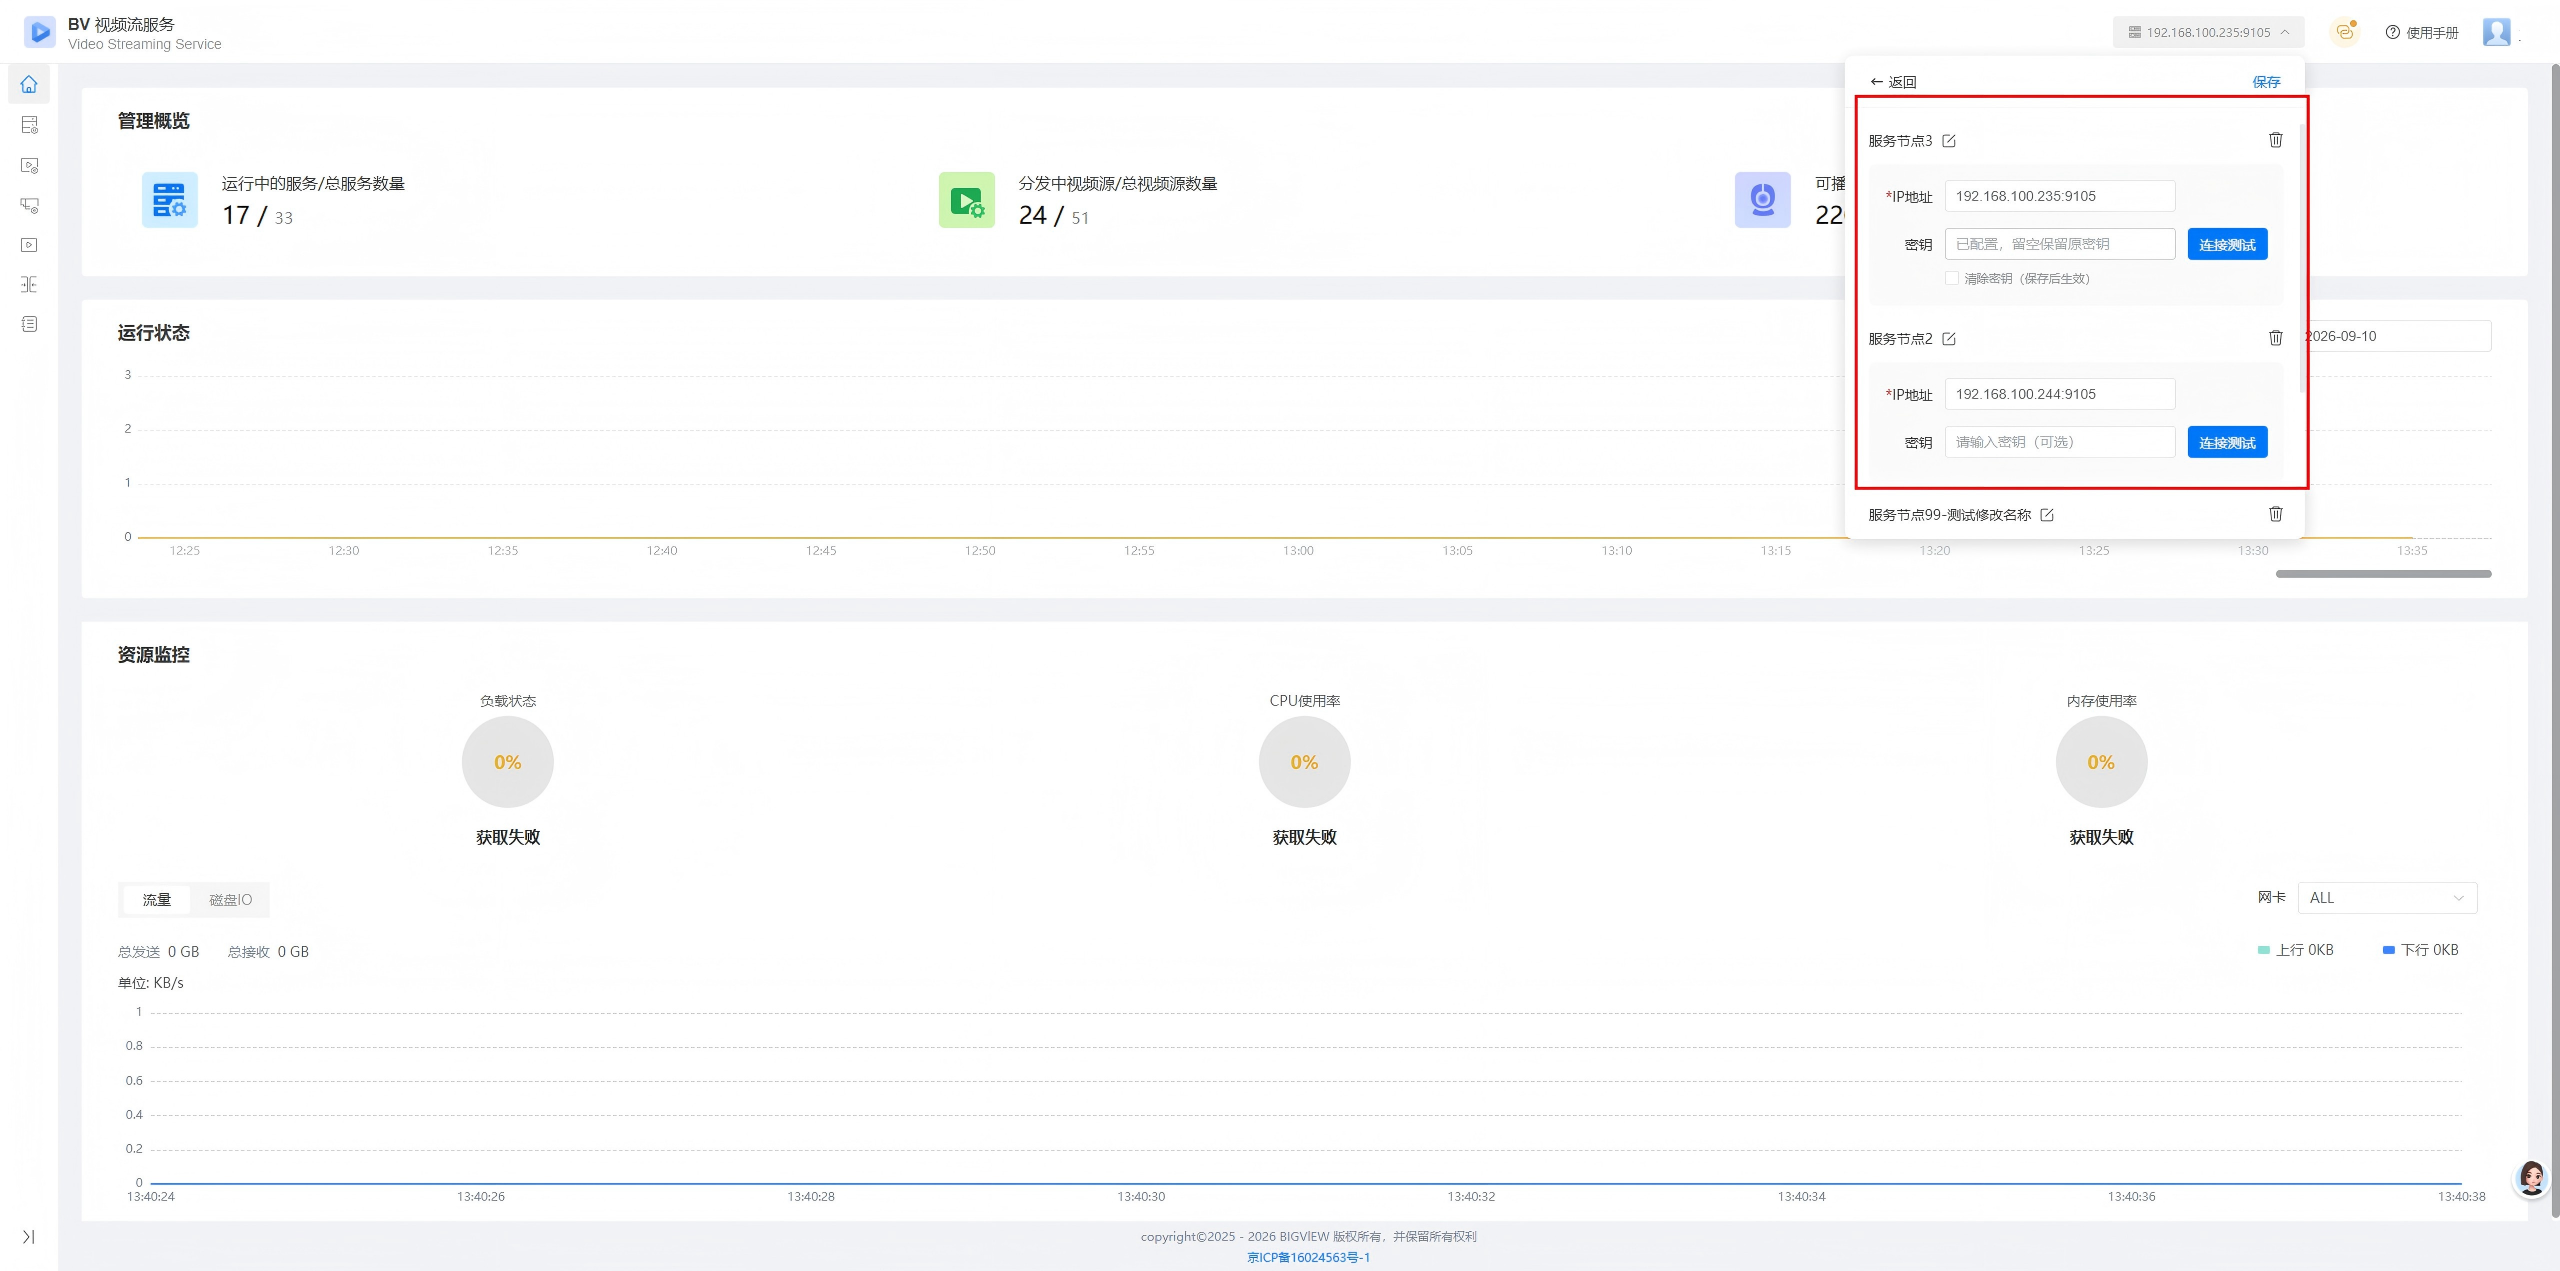Click the CPU使用率 0% gauge
The width and height of the screenshot is (2560, 1271).
(1304, 762)
